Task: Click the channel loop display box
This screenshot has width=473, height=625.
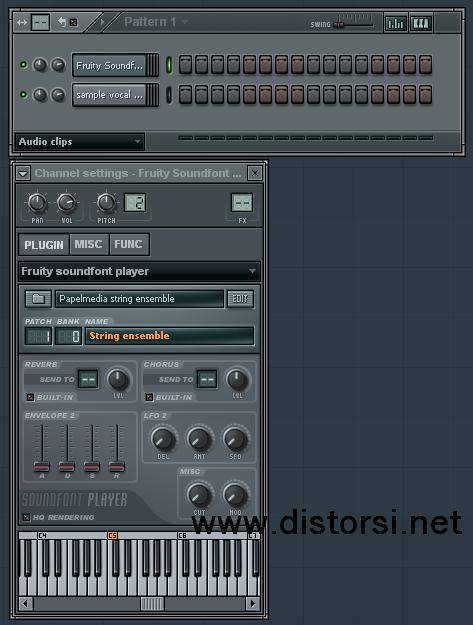Action: pos(41,22)
